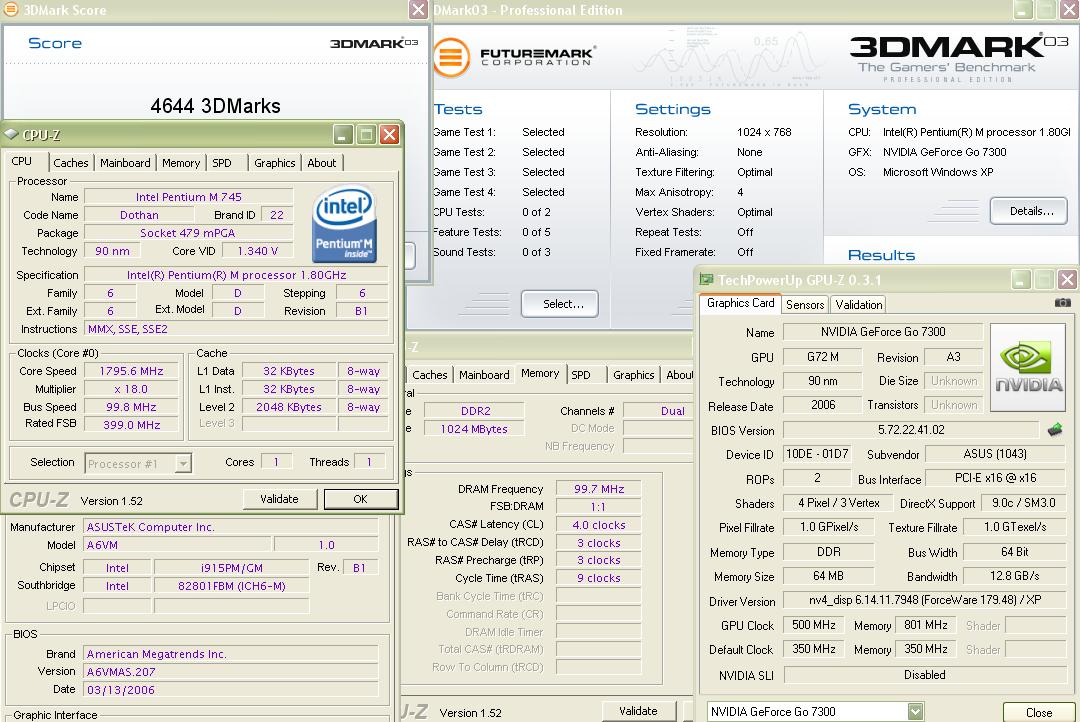Click the BIOS Version field 5.72.22.41.02

click(x=911, y=430)
